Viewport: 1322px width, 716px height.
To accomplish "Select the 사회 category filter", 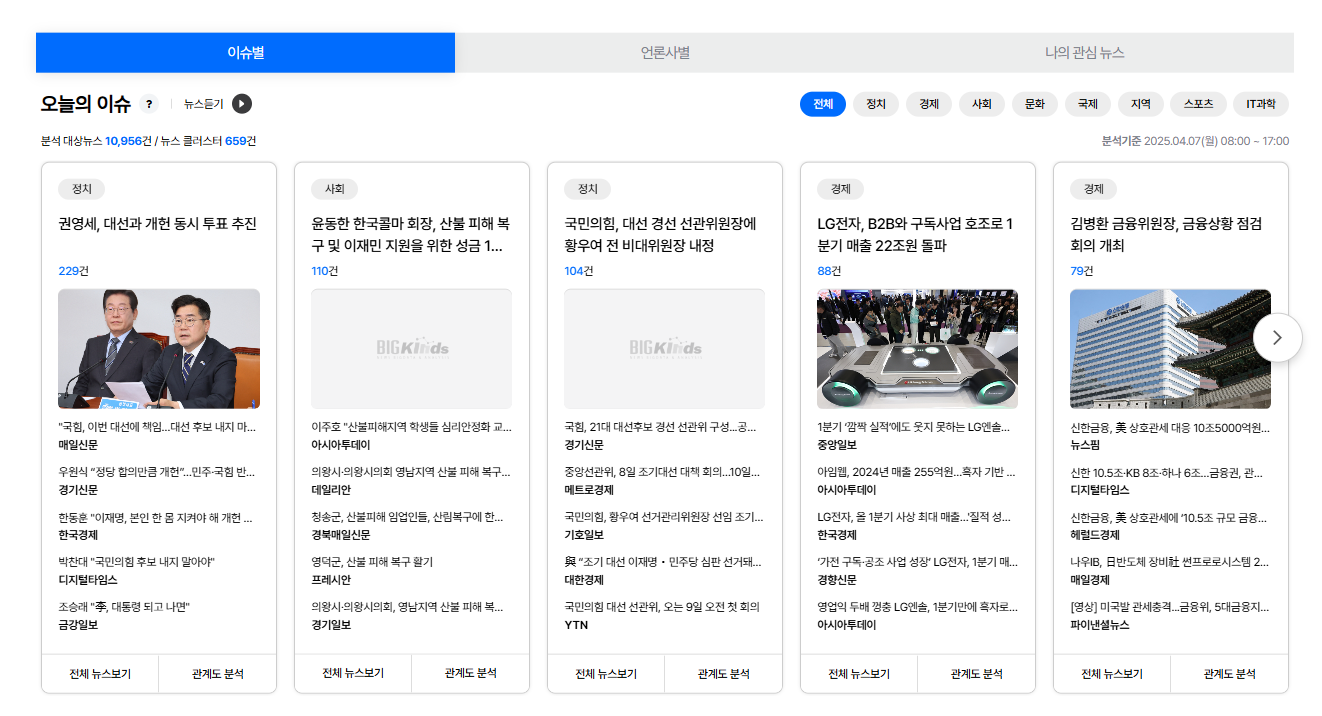I will pyautogui.click(x=982, y=104).
